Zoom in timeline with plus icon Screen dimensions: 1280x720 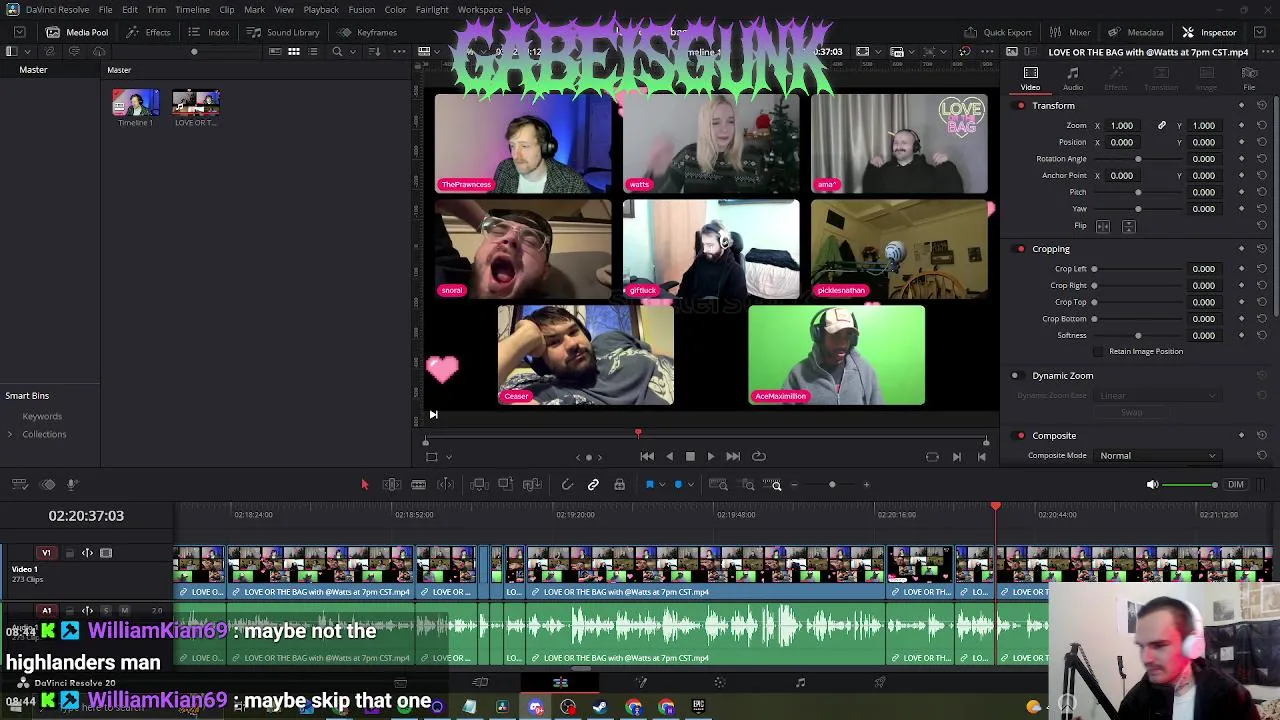(x=866, y=485)
